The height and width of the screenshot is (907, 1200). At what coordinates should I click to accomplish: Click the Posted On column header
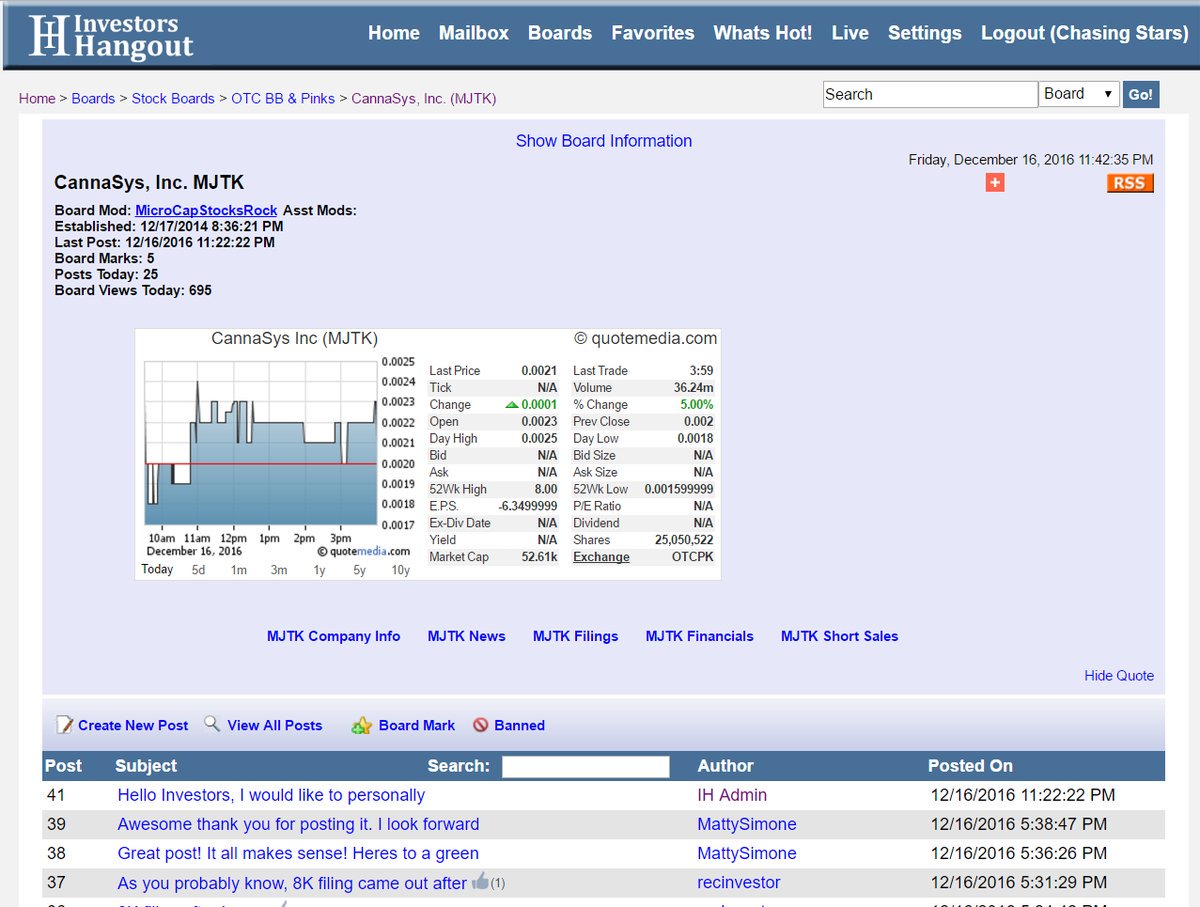tap(970, 766)
